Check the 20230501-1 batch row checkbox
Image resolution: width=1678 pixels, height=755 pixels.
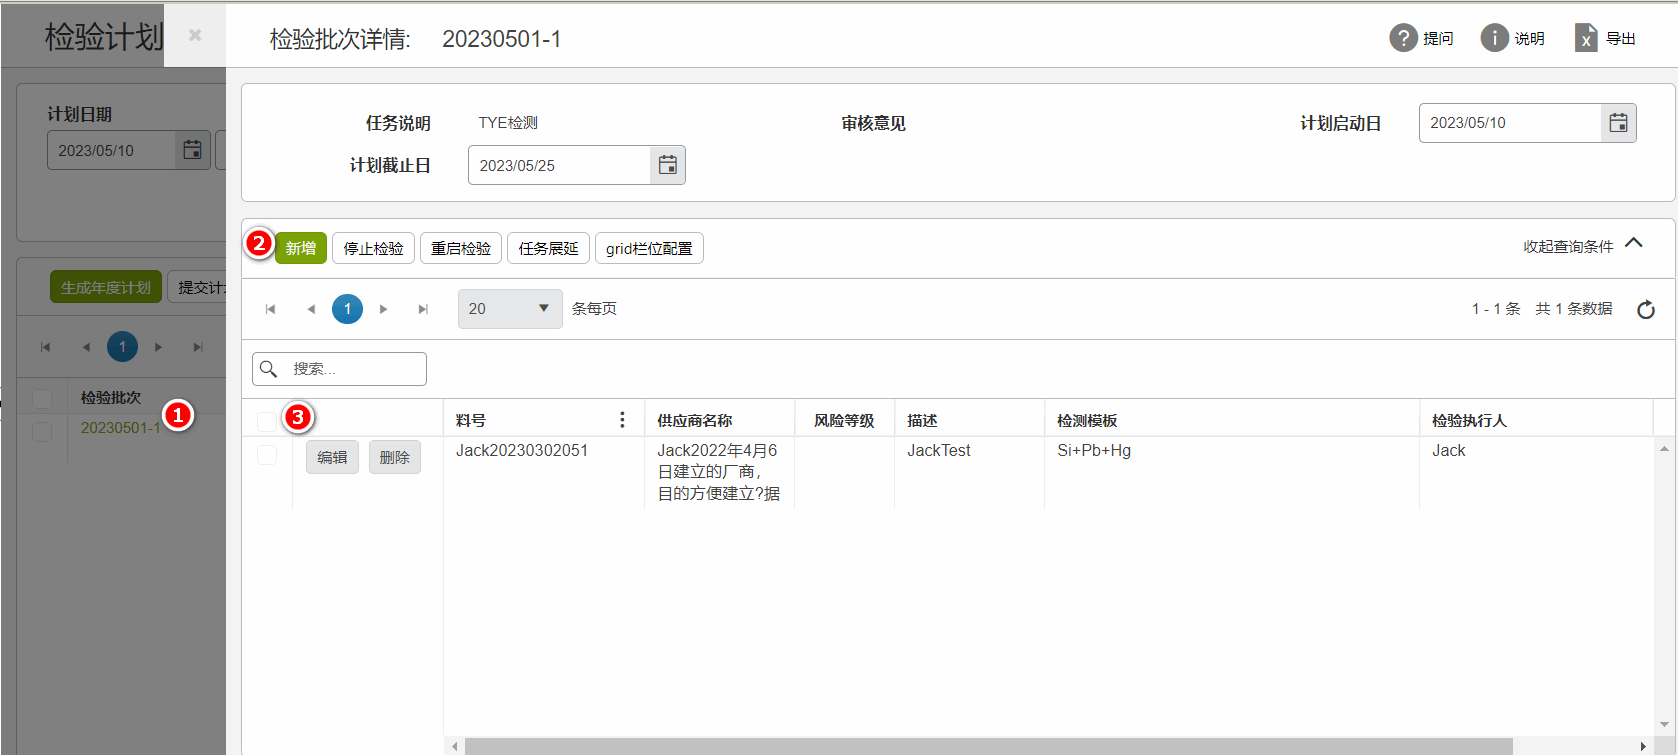coord(42,431)
